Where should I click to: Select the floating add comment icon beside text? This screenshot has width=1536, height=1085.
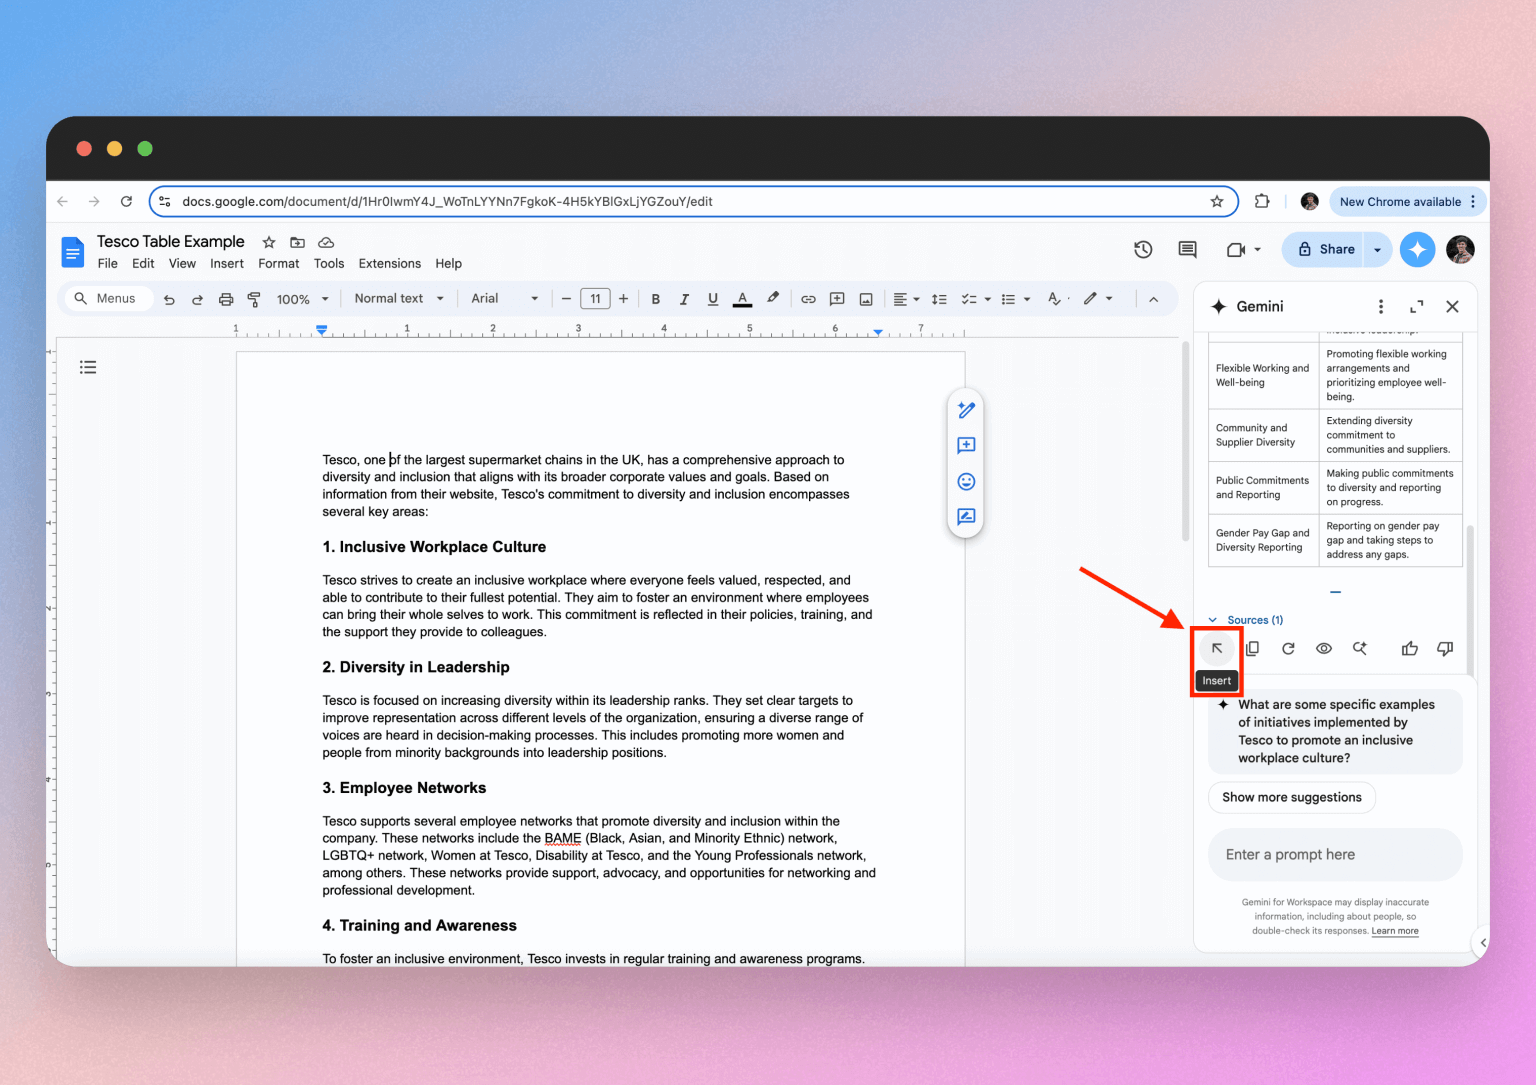point(965,446)
